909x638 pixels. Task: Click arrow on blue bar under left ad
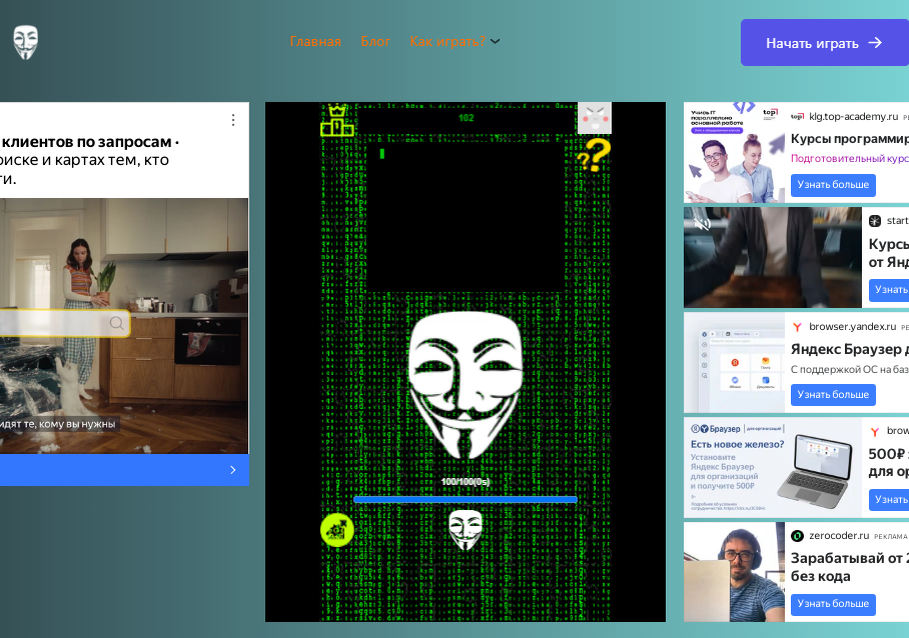click(233, 470)
